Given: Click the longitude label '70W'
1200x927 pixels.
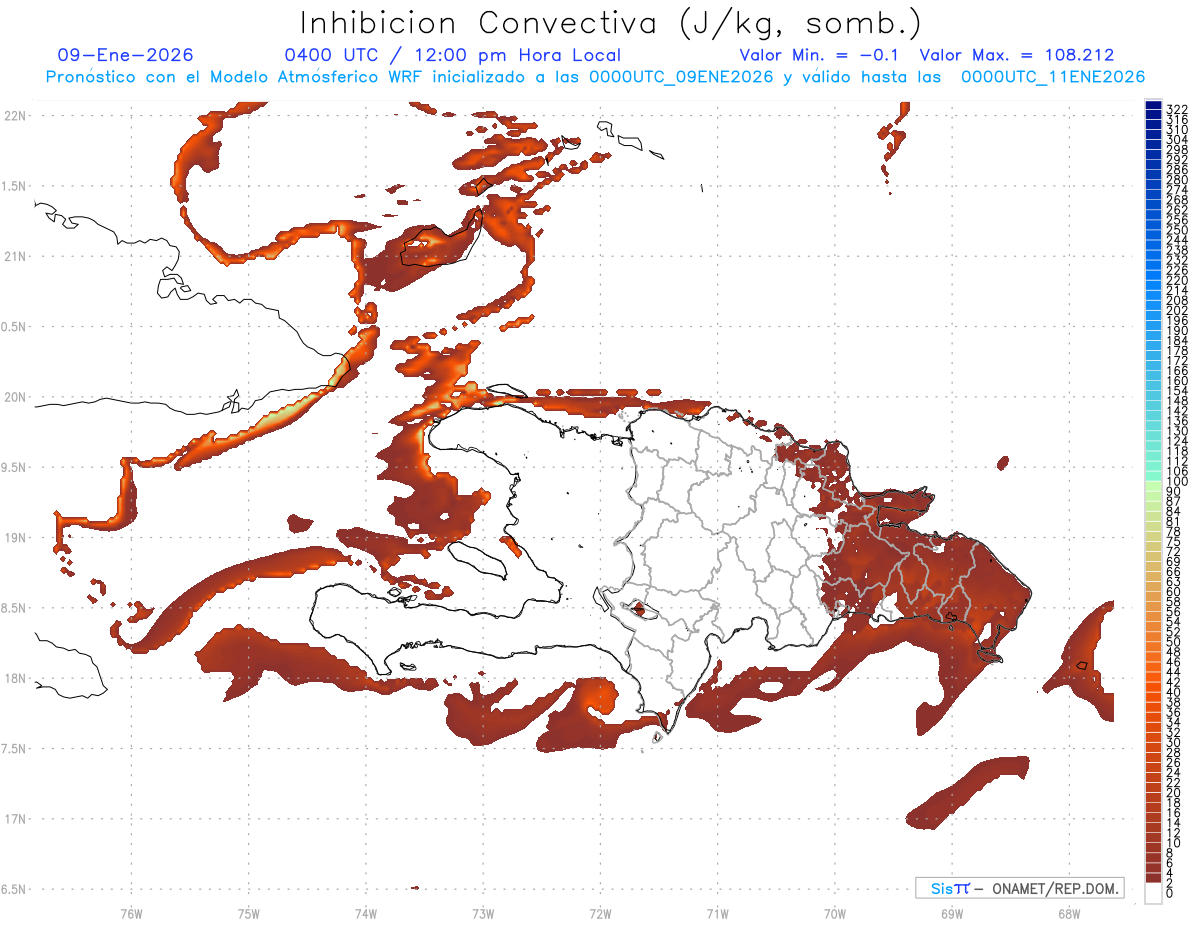Looking at the screenshot, I should [x=834, y=912].
